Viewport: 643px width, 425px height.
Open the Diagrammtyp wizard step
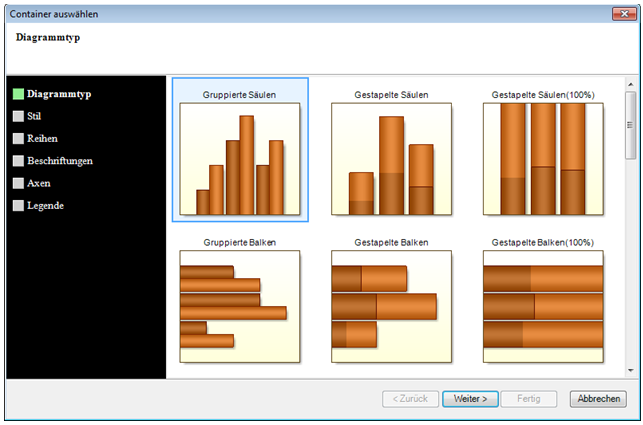point(59,94)
